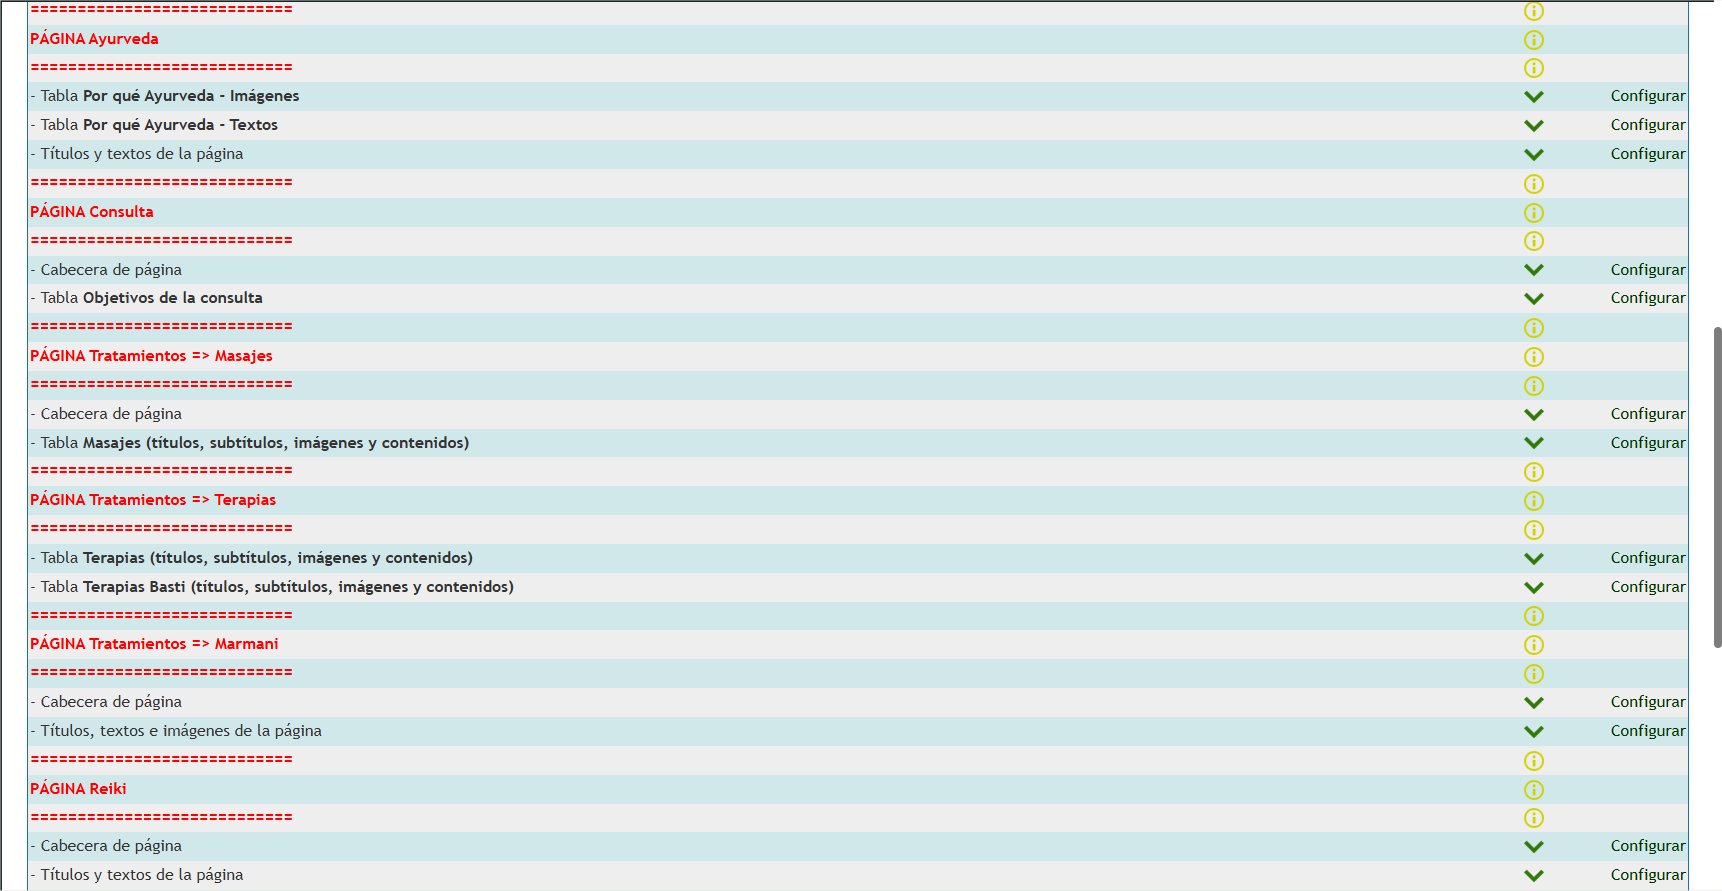Viewport: 1722px width, 891px height.
Task: Open the info icon on the PÁGINA Tratamientos => Terapias row
Action: [x=1533, y=501]
